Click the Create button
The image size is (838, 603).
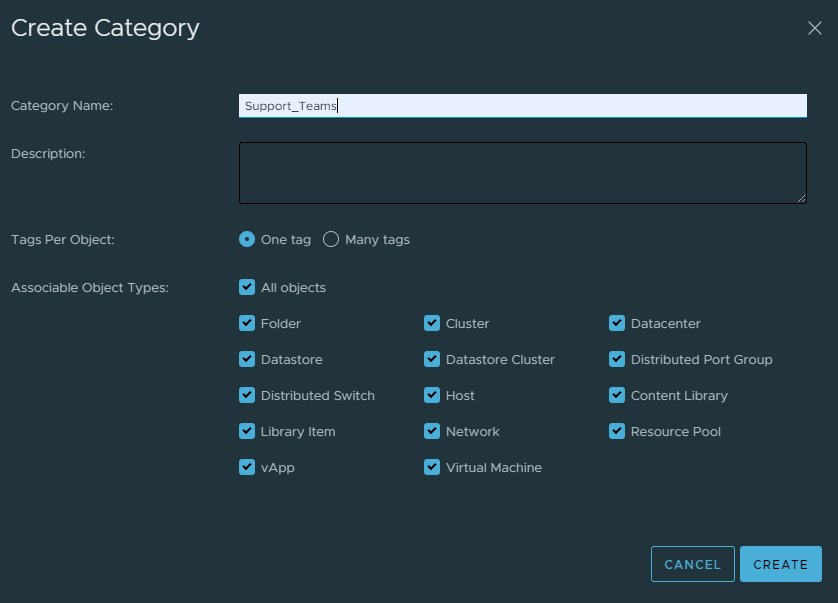click(780, 564)
